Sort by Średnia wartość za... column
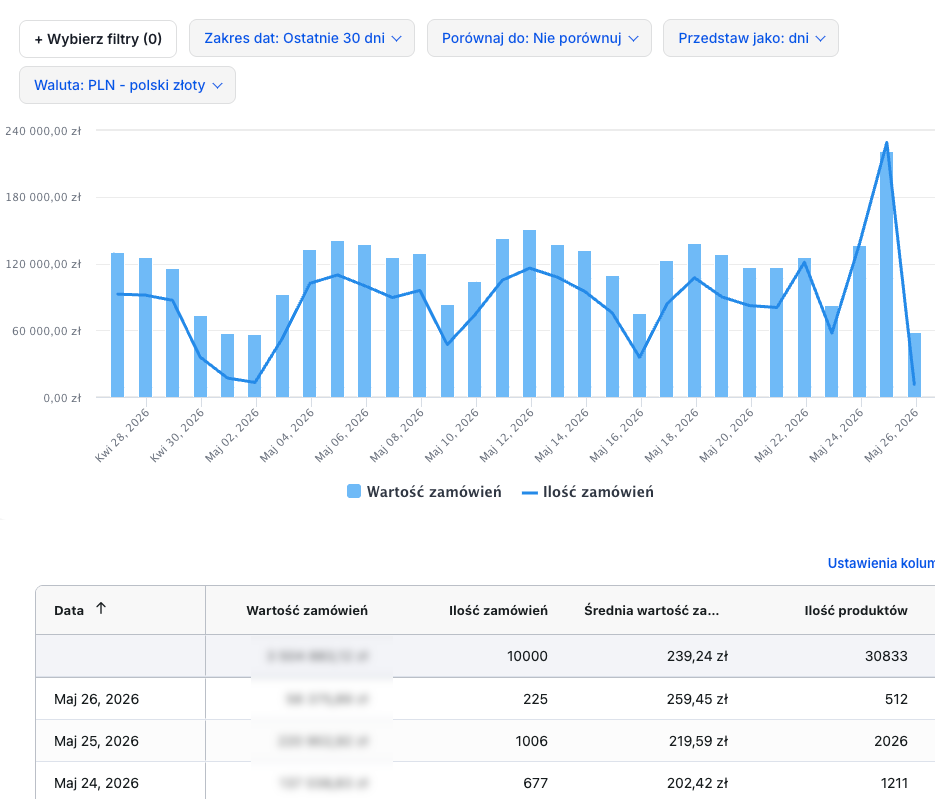The width and height of the screenshot is (935, 799). [651, 611]
